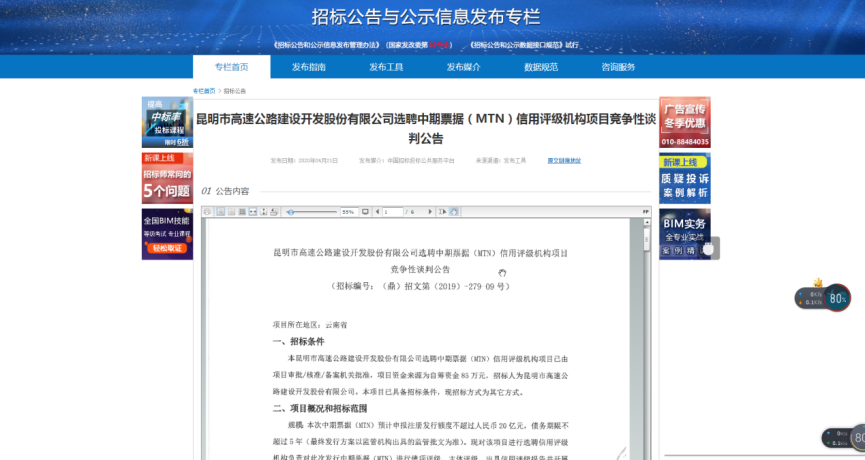Image resolution: width=865 pixels, height=460 pixels.
Task: Click the fullscreen presentation icon
Action: (x=365, y=212)
